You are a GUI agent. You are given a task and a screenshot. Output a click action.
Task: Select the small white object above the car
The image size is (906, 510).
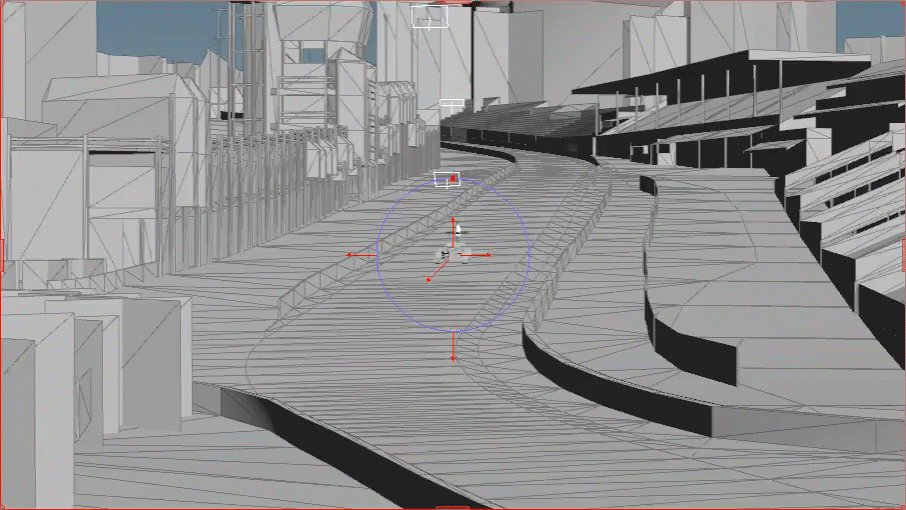(x=459, y=230)
